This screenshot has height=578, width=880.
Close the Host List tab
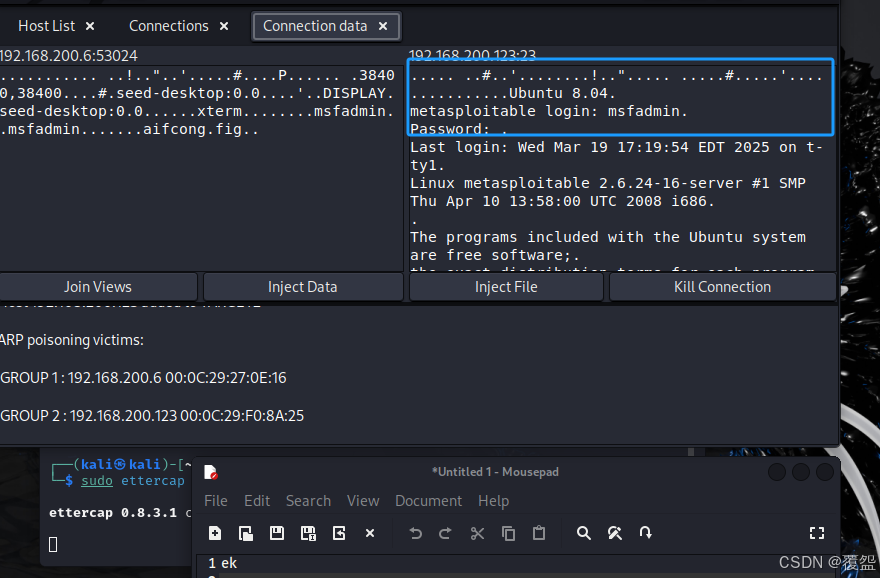(90, 26)
